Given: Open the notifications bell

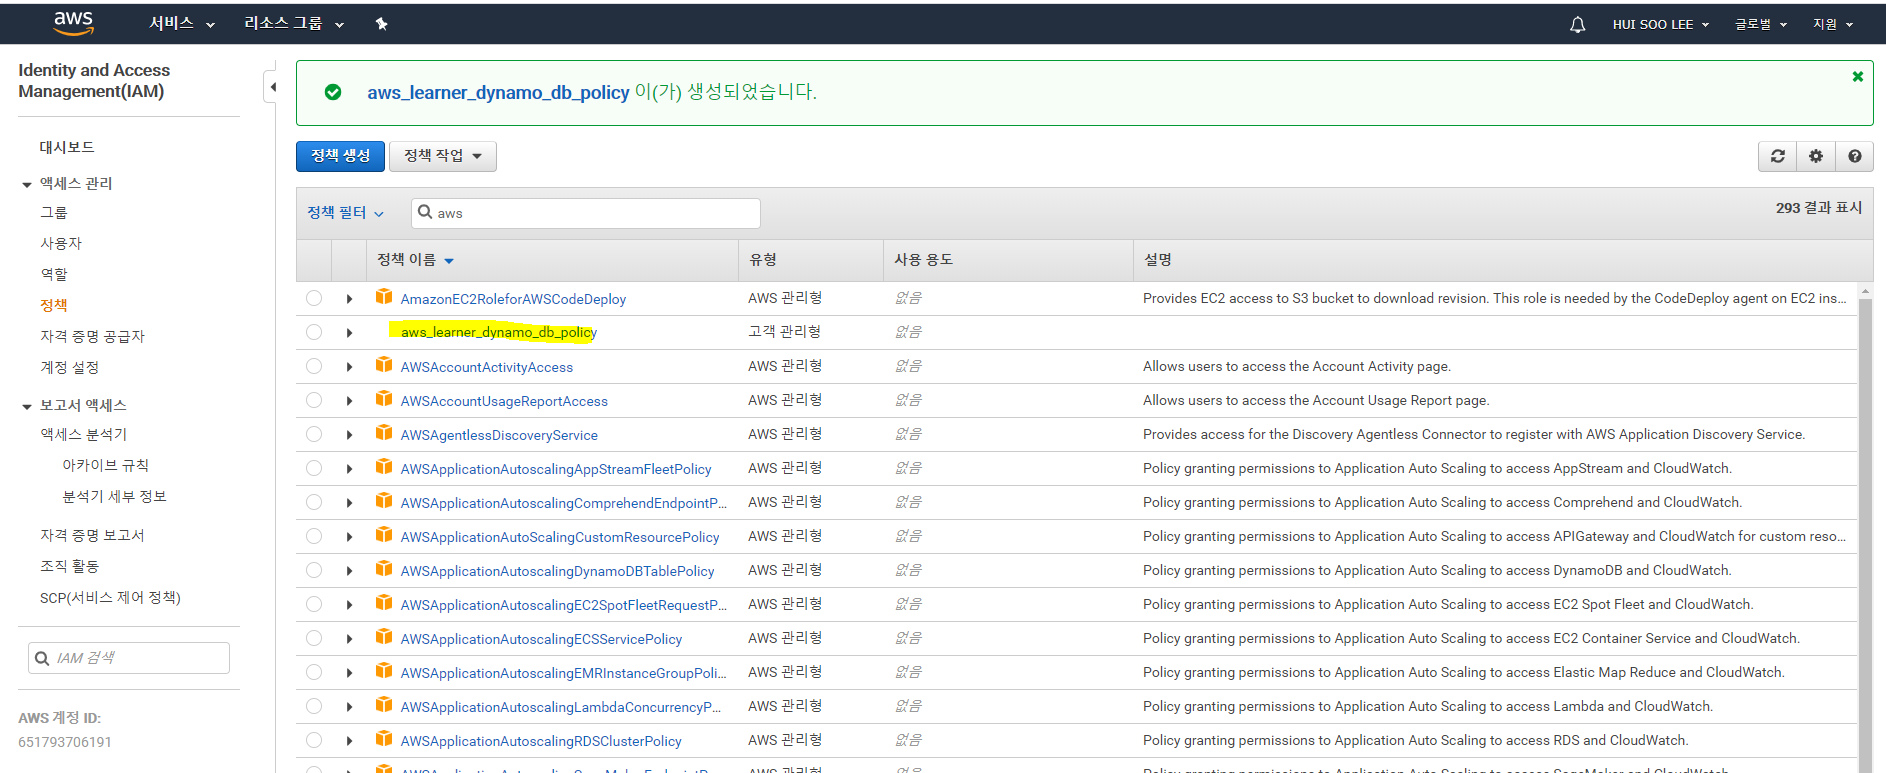Looking at the screenshot, I should [x=1577, y=24].
